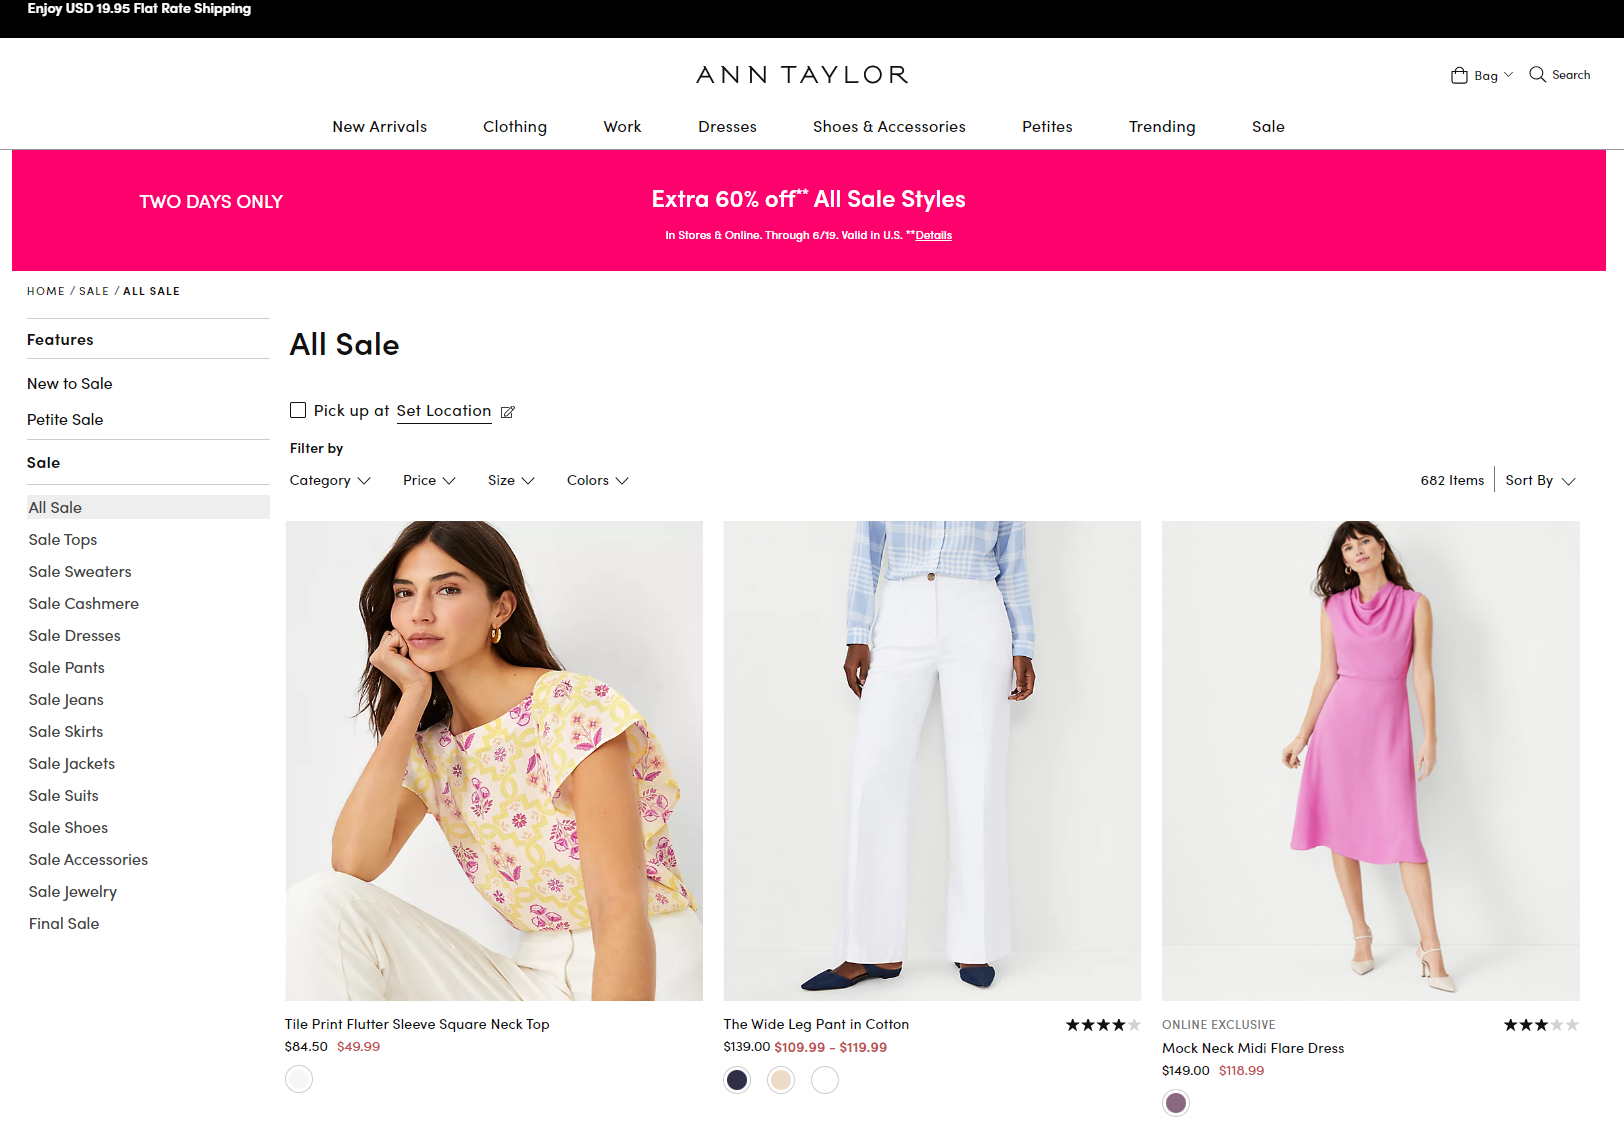Open the Petites menu
The height and width of the screenshot is (1130, 1624).
tap(1047, 127)
